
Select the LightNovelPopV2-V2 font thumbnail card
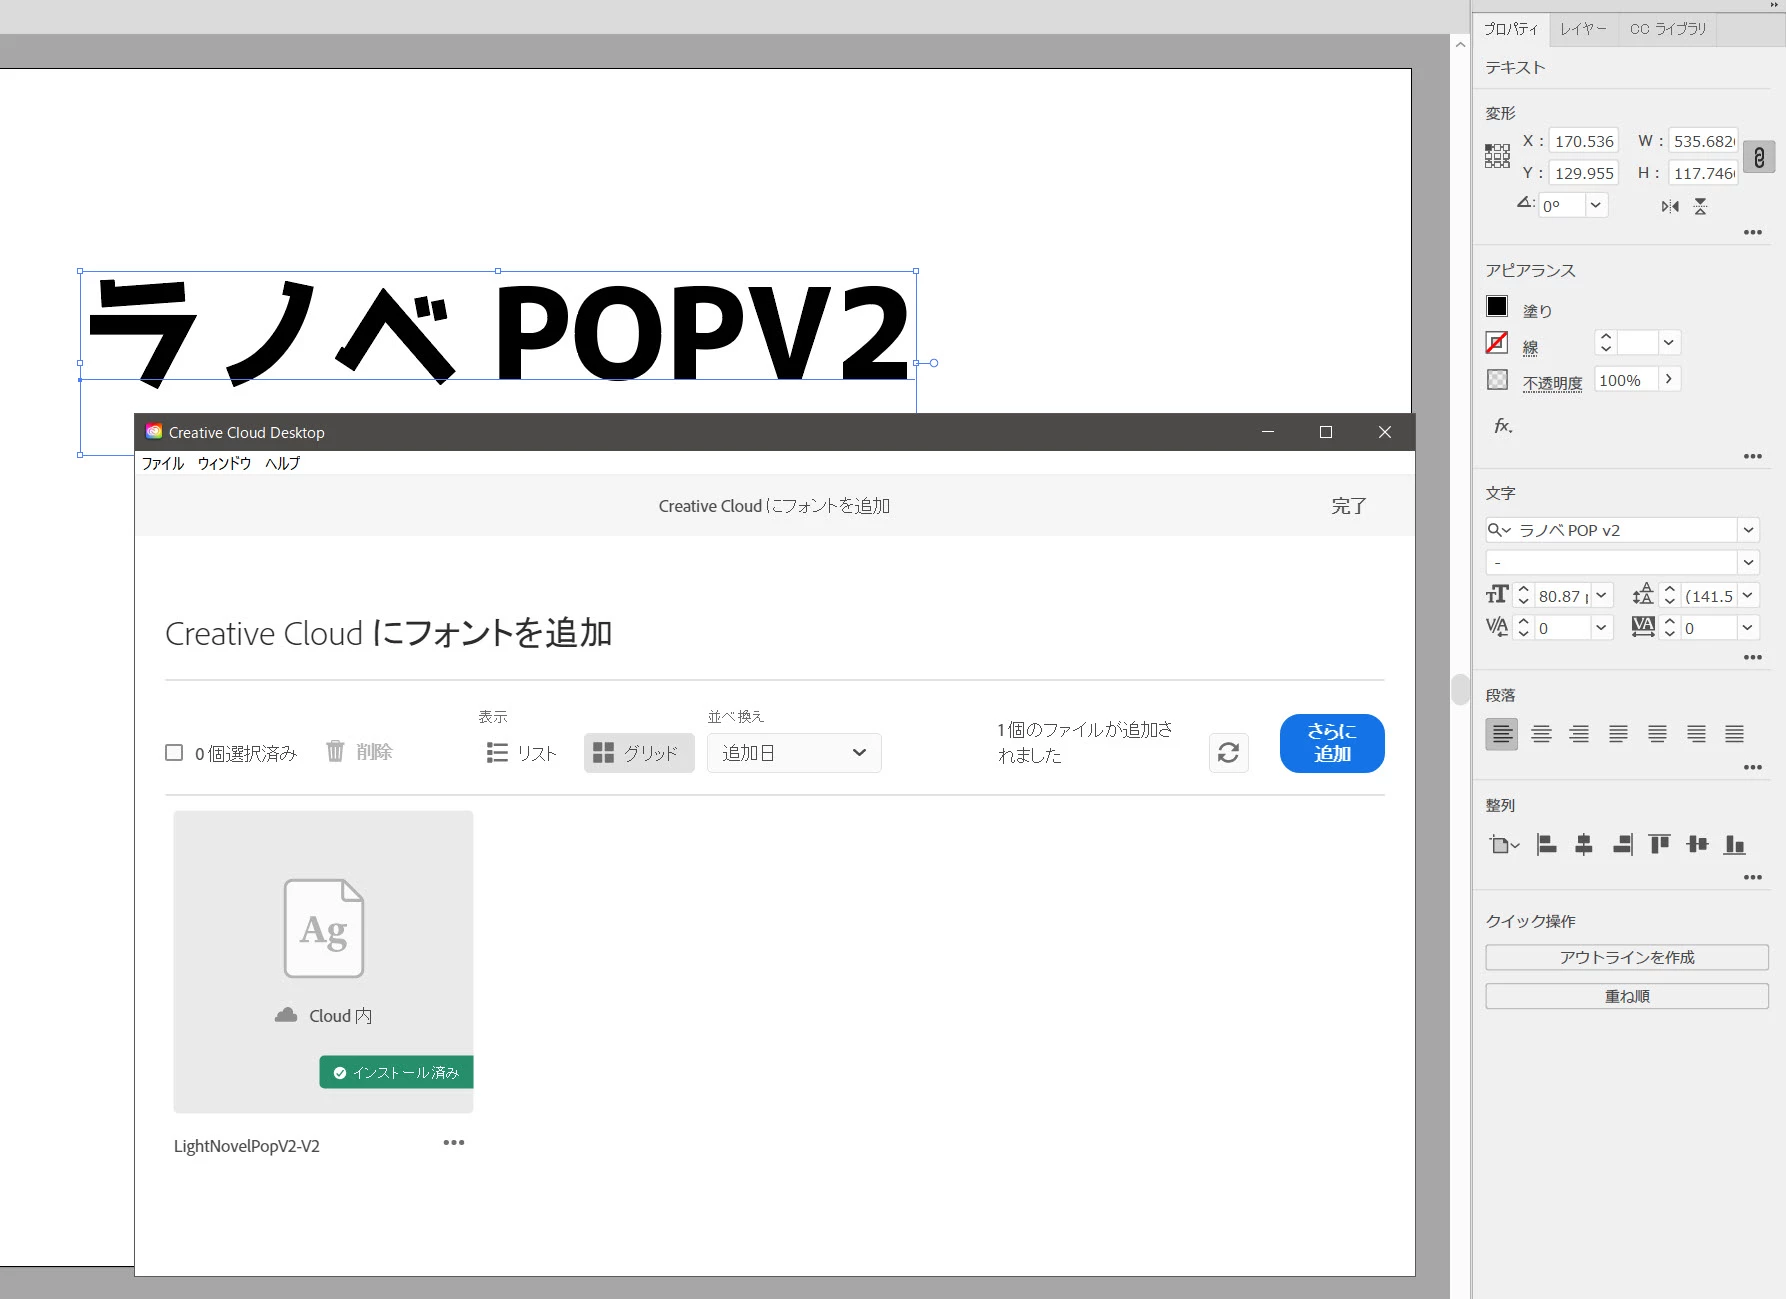[x=323, y=961]
